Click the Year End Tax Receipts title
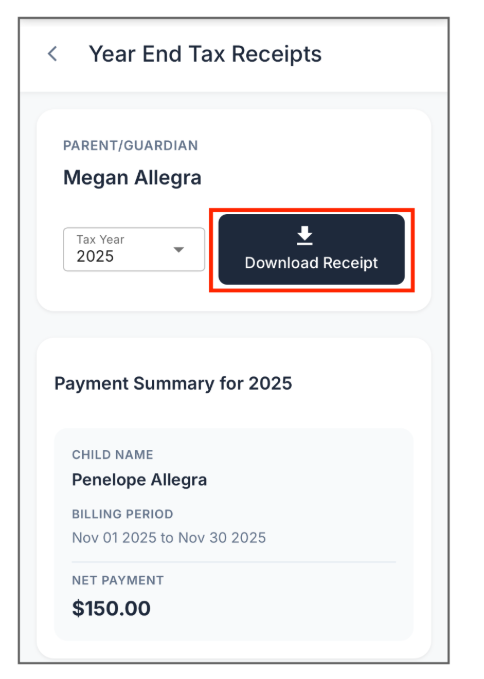This screenshot has height=679, width=484. click(x=205, y=55)
